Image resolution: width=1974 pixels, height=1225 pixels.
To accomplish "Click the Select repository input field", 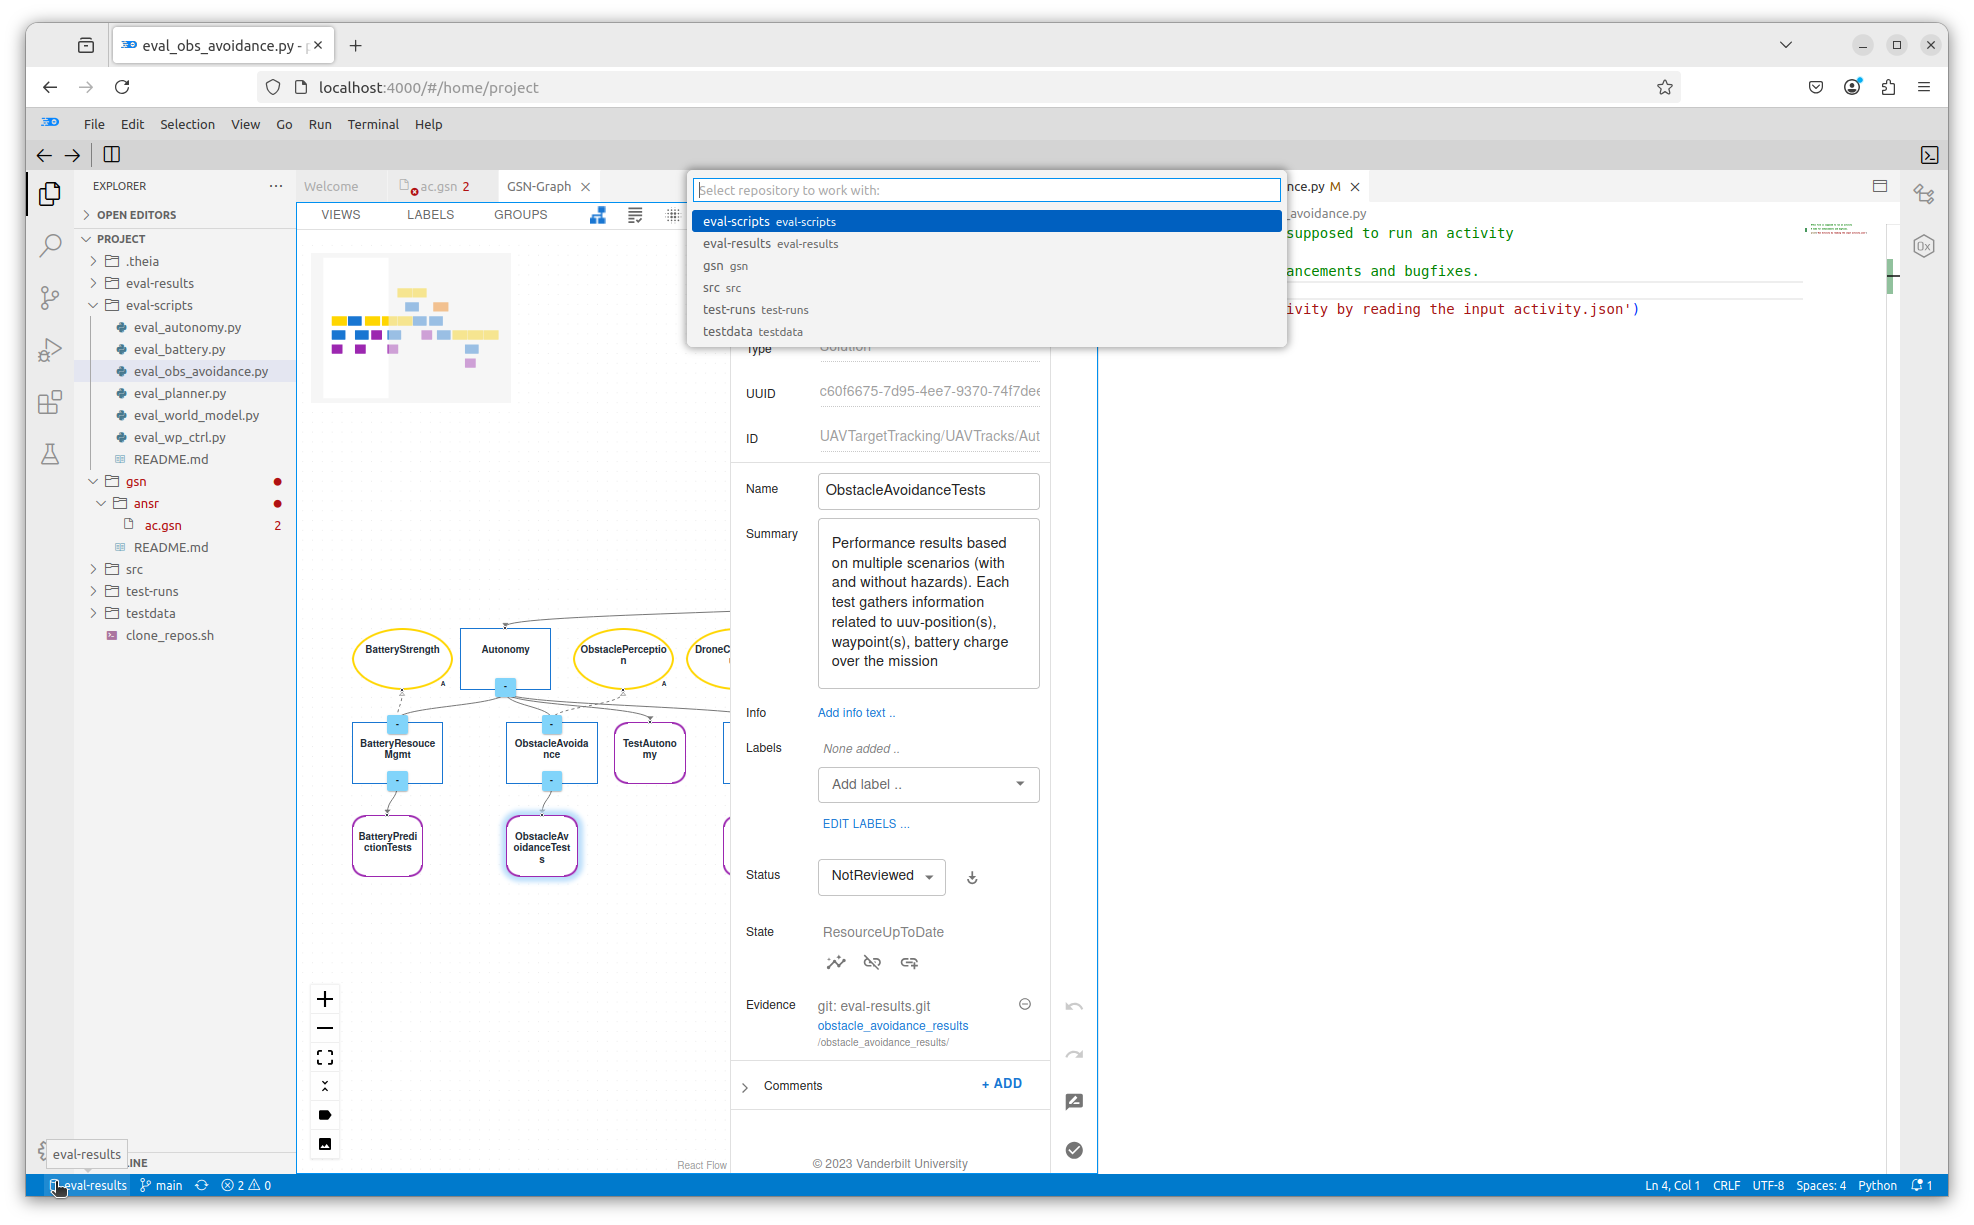I will [x=986, y=190].
